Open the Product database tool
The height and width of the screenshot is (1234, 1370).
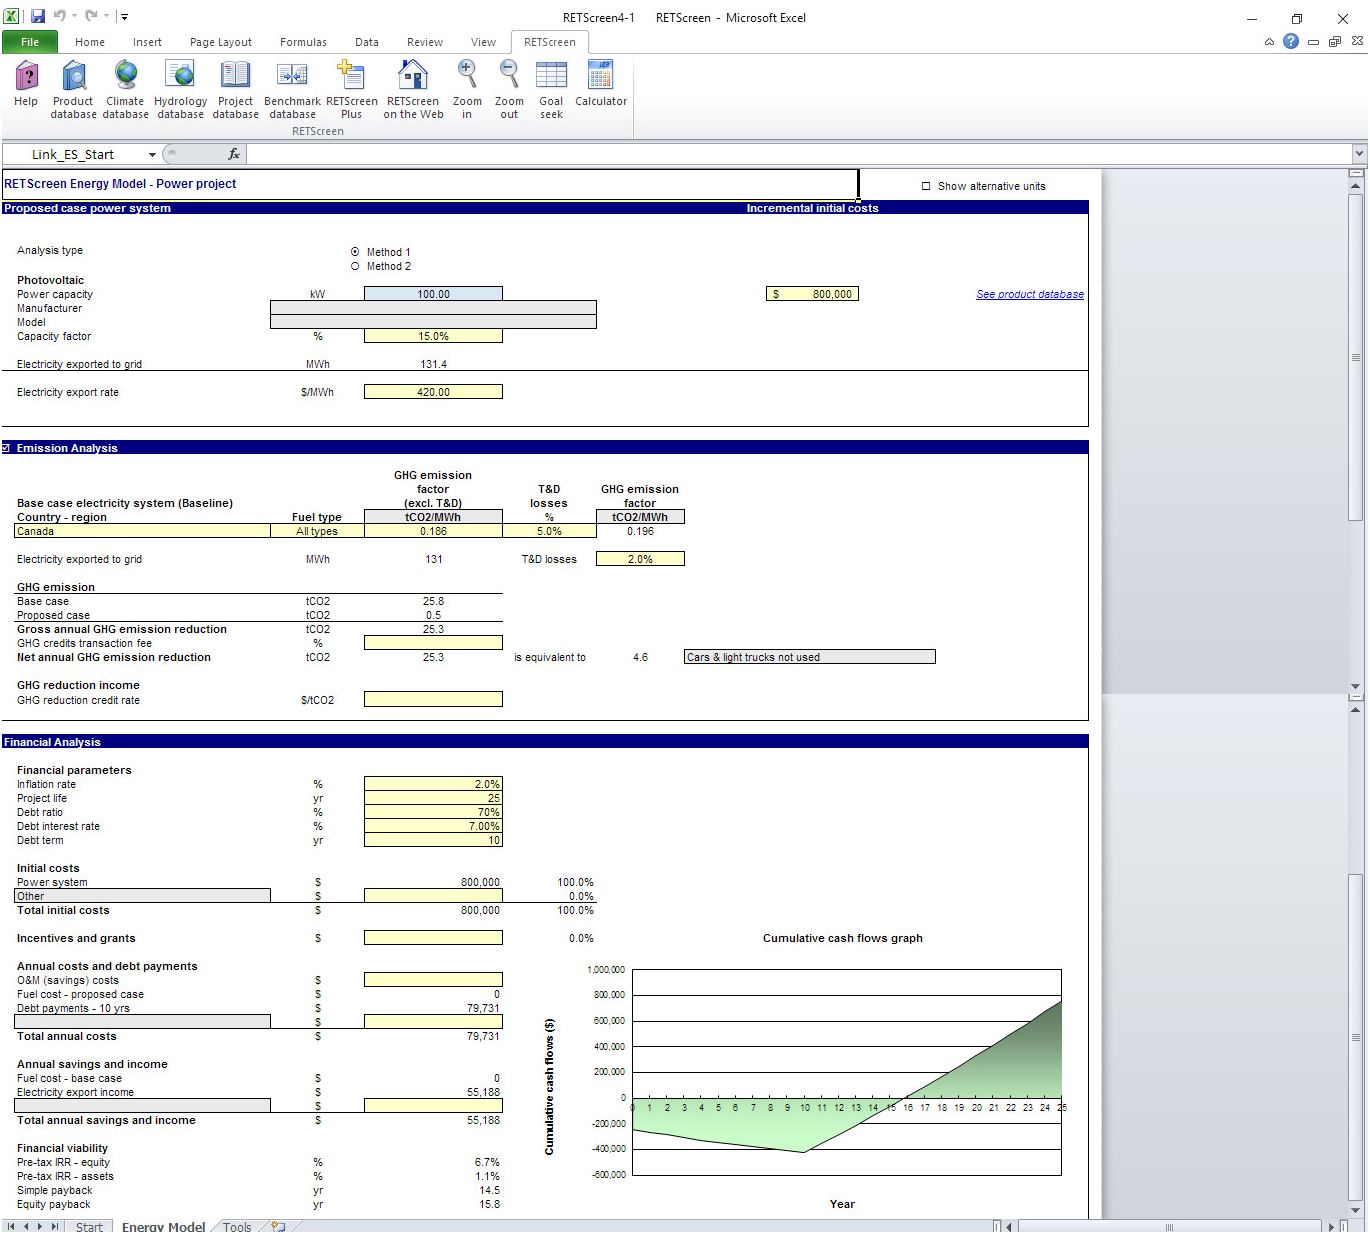click(73, 89)
